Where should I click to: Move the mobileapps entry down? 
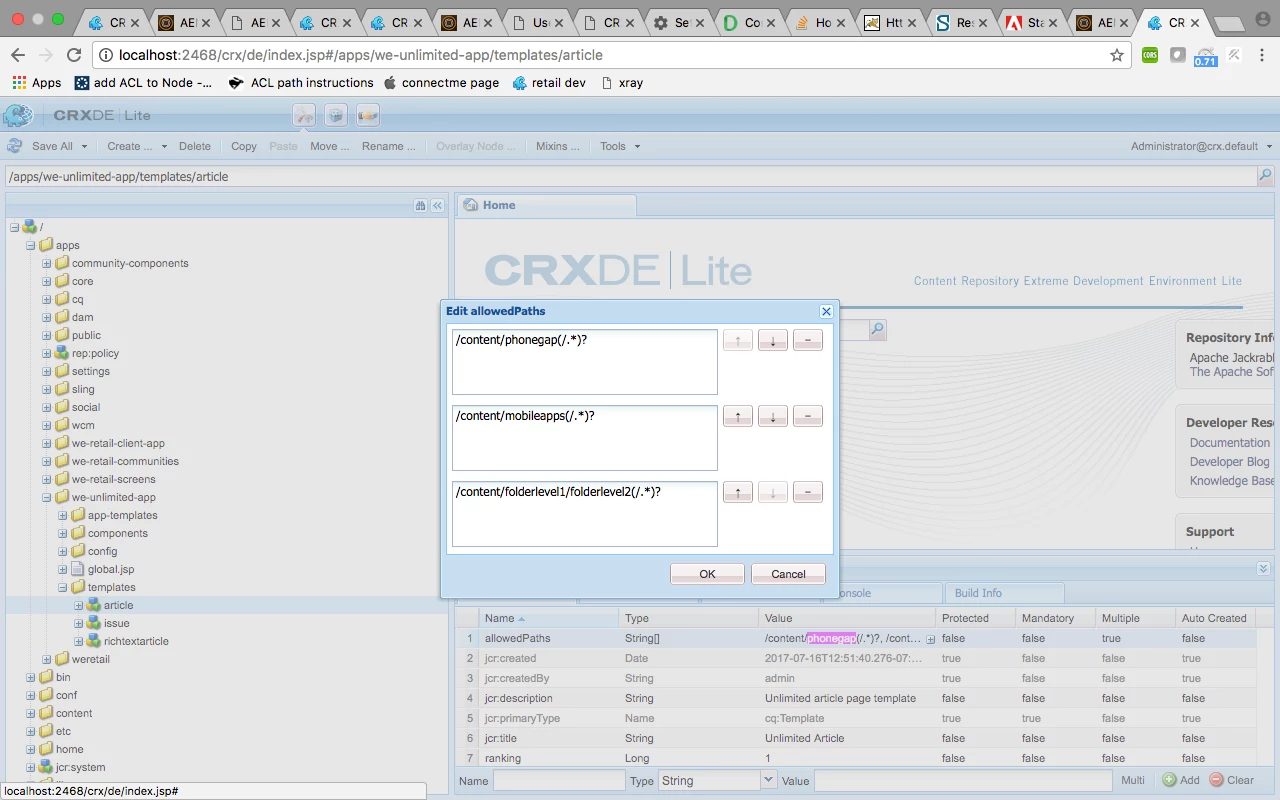773,416
